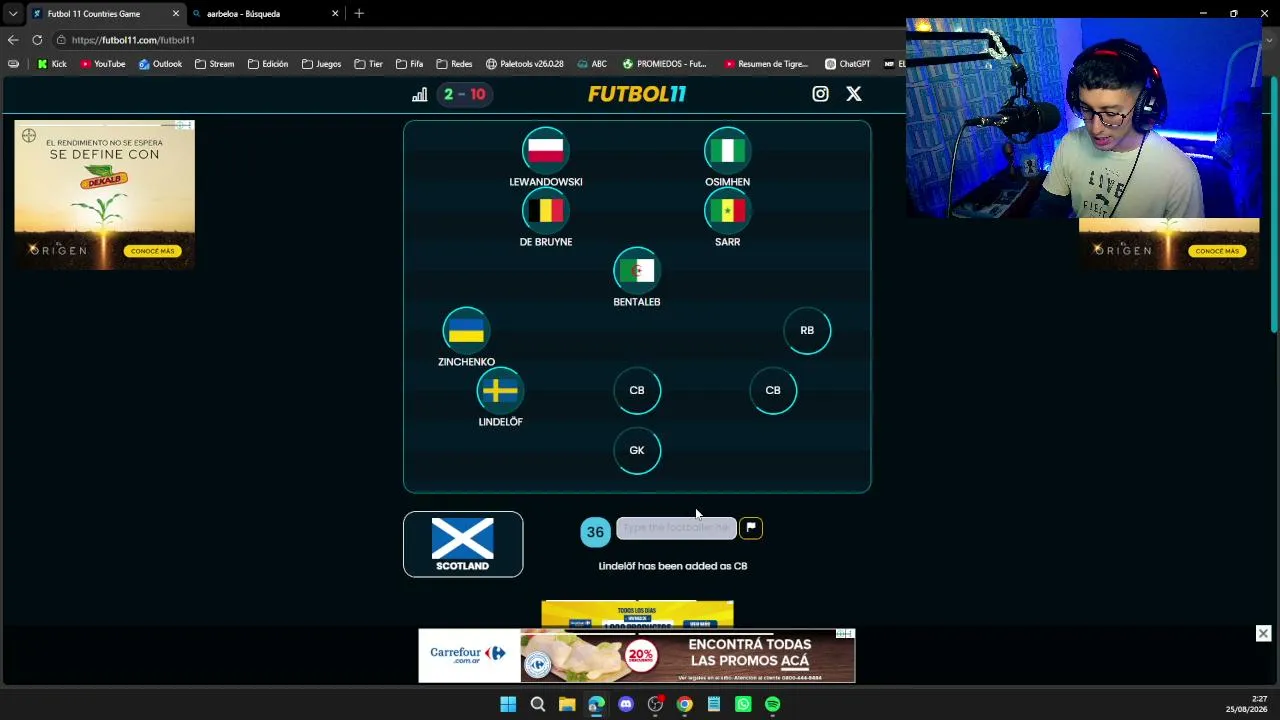
Task: Open OBS Studio from the taskbar
Action: pyautogui.click(x=655, y=704)
